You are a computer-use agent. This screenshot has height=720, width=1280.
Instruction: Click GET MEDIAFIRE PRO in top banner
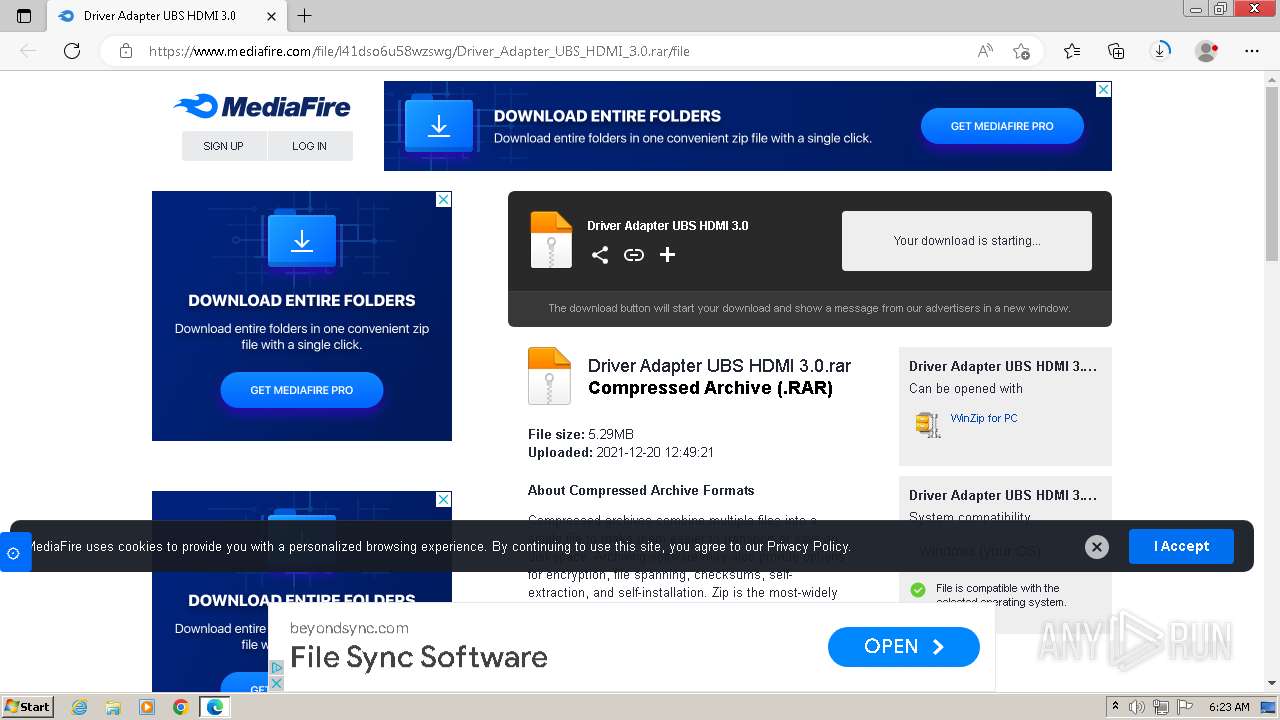click(1002, 126)
